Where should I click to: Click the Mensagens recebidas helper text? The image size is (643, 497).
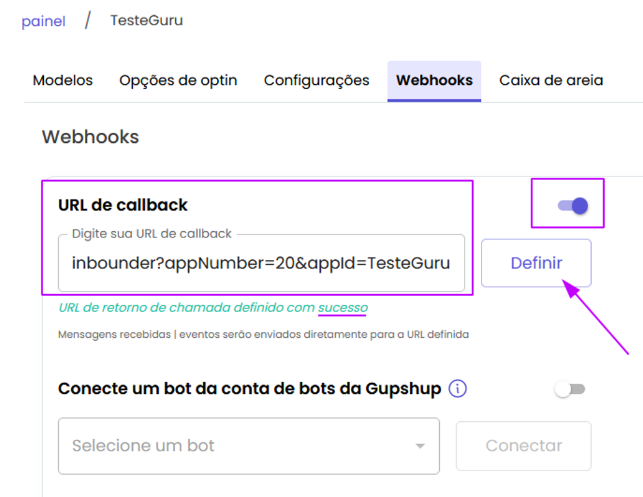[263, 335]
